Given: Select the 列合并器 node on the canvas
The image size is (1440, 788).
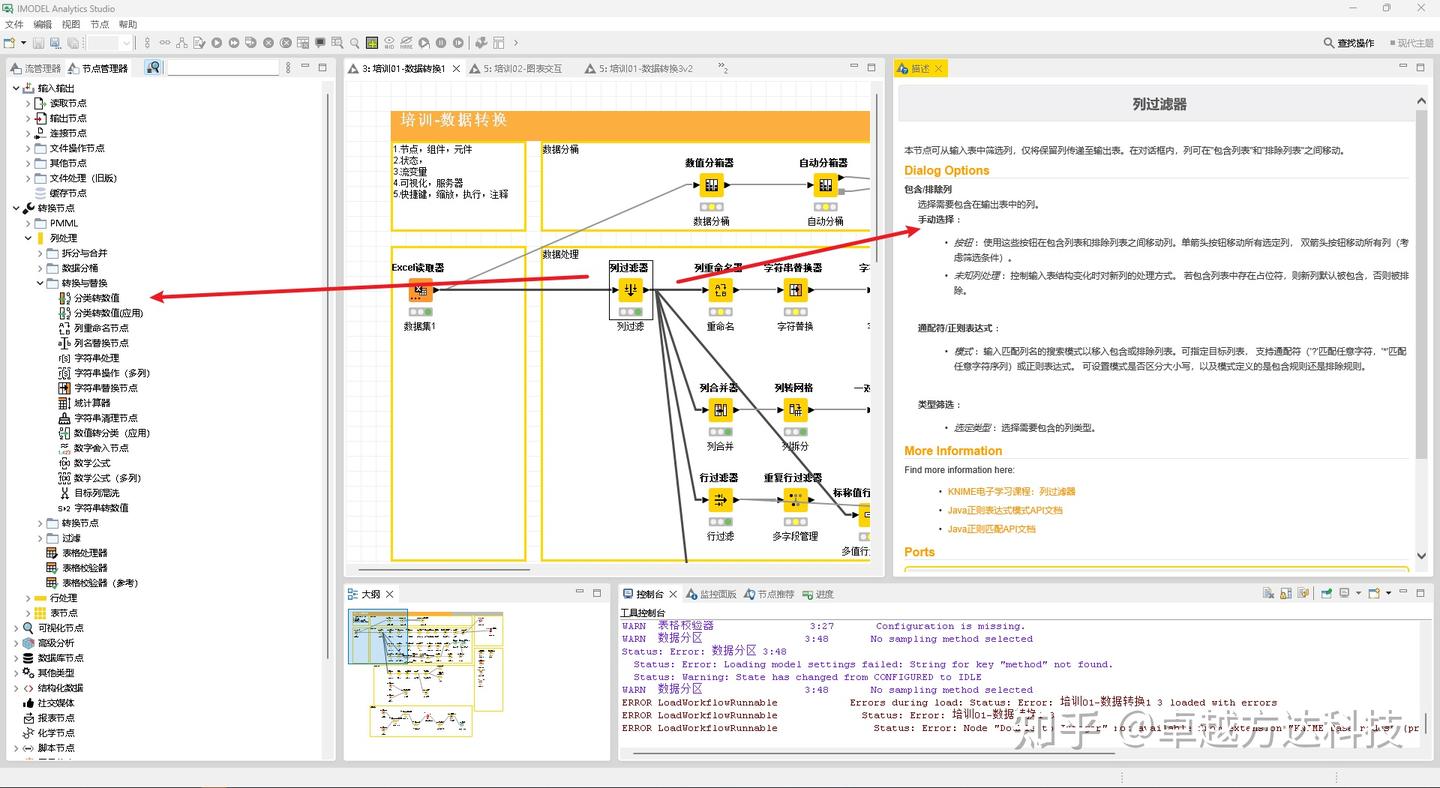Looking at the screenshot, I should pos(720,410).
